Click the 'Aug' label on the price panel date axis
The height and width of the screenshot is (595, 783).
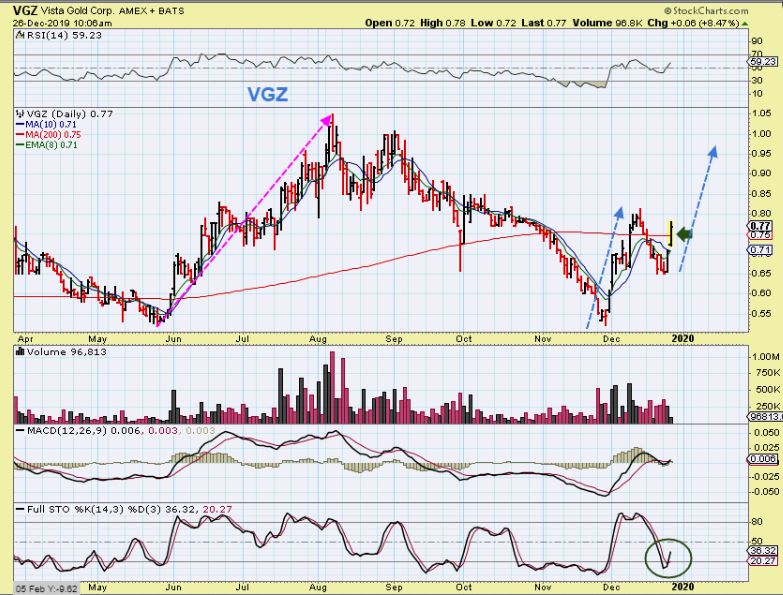point(318,339)
